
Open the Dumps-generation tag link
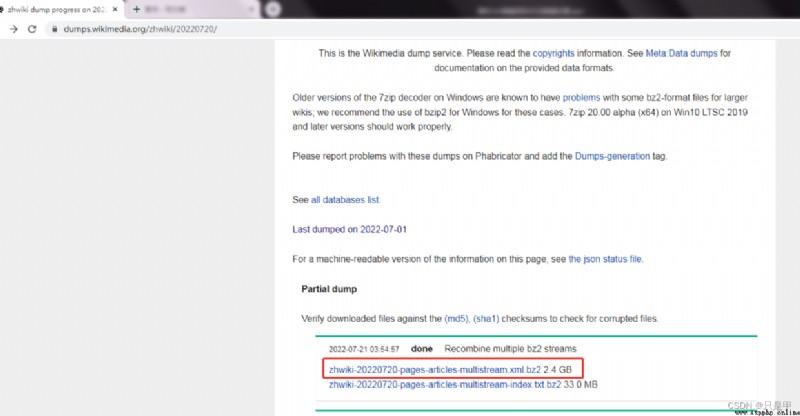tap(612, 156)
